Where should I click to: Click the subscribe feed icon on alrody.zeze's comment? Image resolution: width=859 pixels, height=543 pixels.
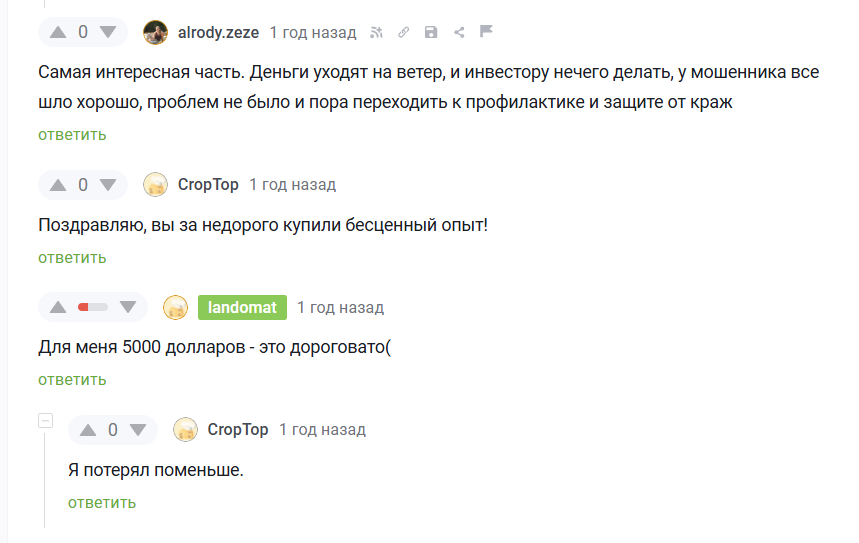coord(377,32)
